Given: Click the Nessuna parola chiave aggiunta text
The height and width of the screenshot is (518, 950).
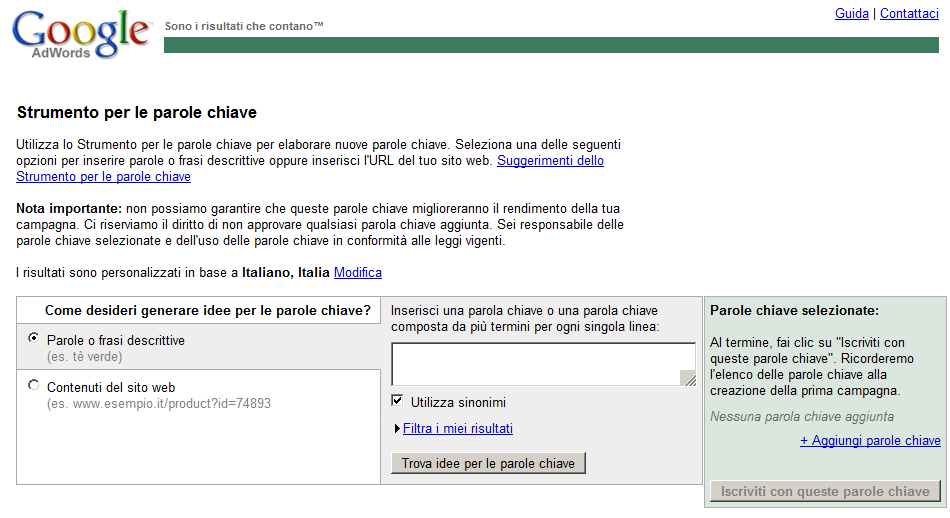Looking at the screenshot, I should pyautogui.click(x=802, y=416).
